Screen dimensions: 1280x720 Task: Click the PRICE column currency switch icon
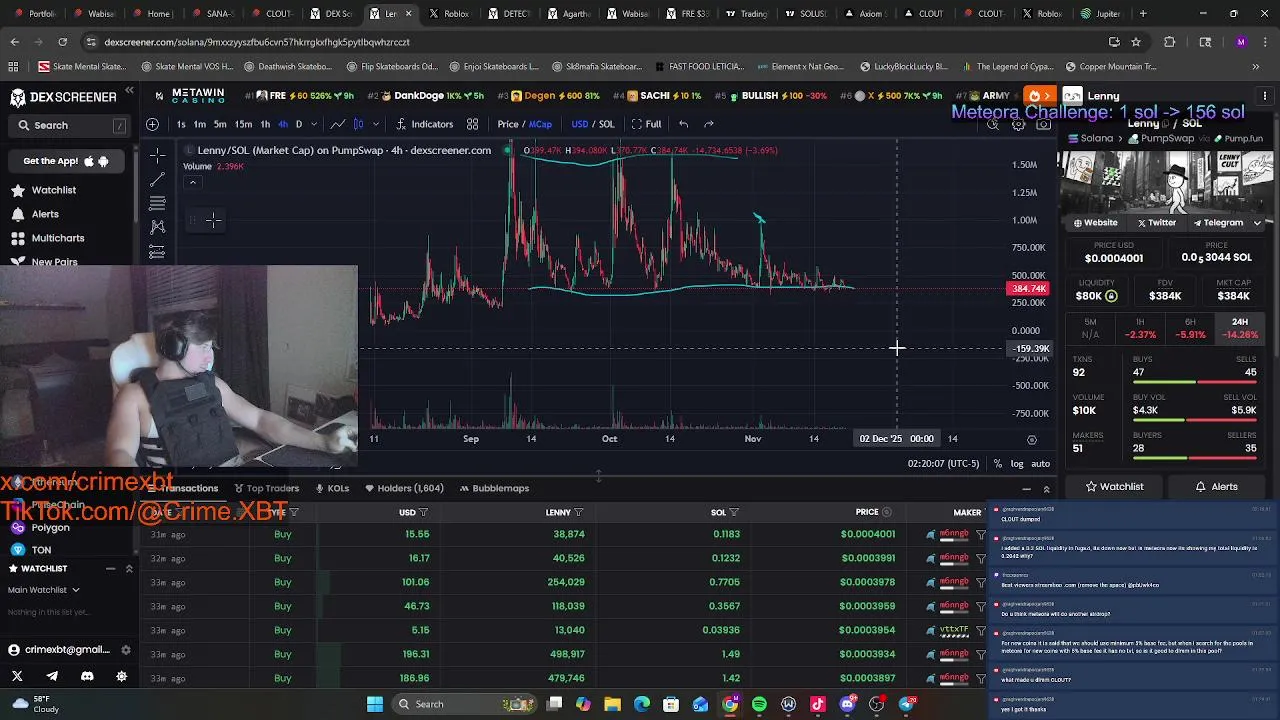pos(886,512)
